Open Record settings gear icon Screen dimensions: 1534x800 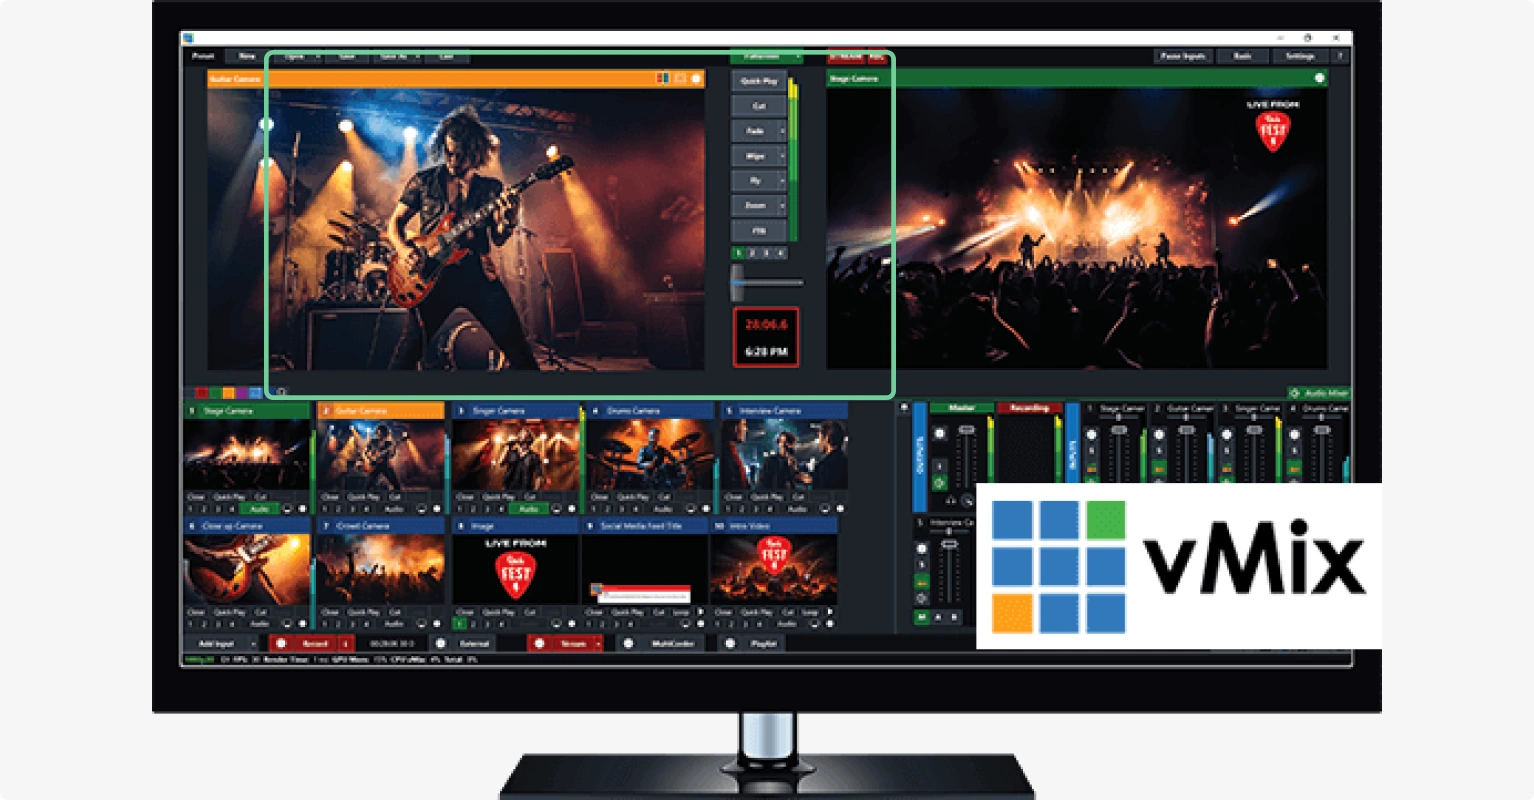(281, 644)
